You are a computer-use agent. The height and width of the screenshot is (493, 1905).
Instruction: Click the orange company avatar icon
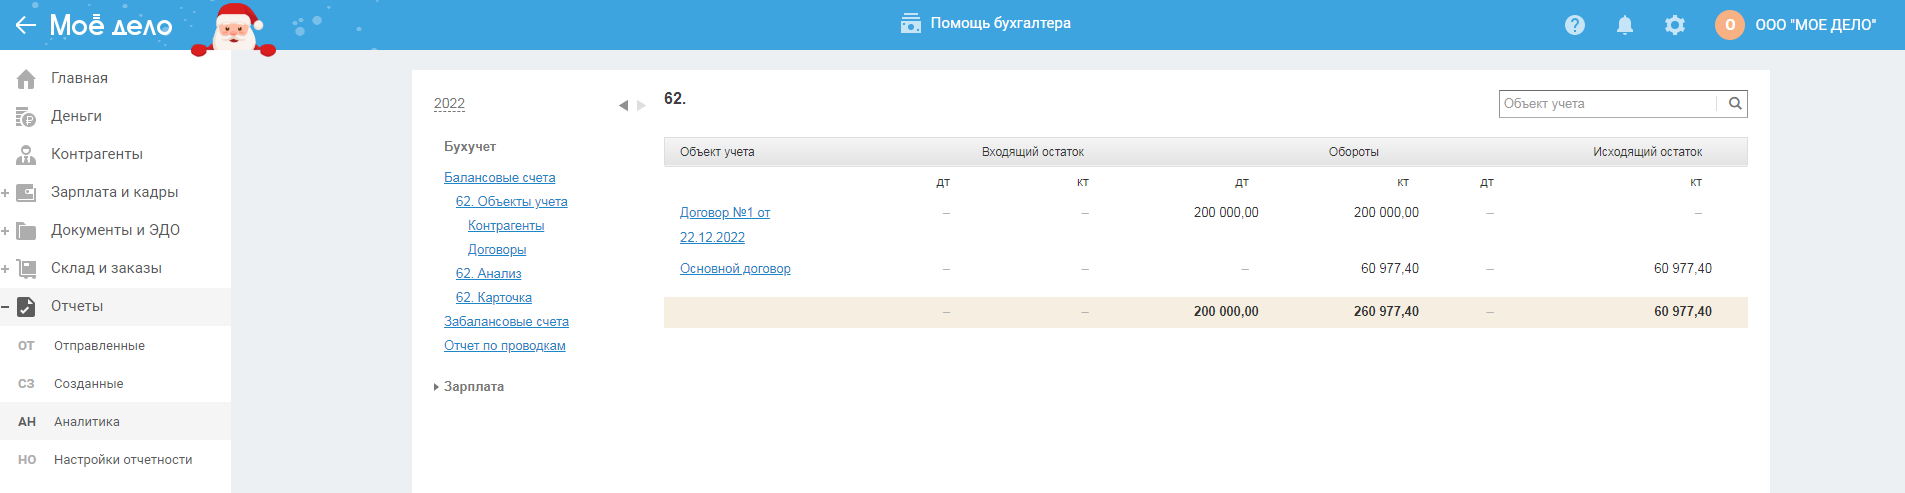tap(1730, 25)
